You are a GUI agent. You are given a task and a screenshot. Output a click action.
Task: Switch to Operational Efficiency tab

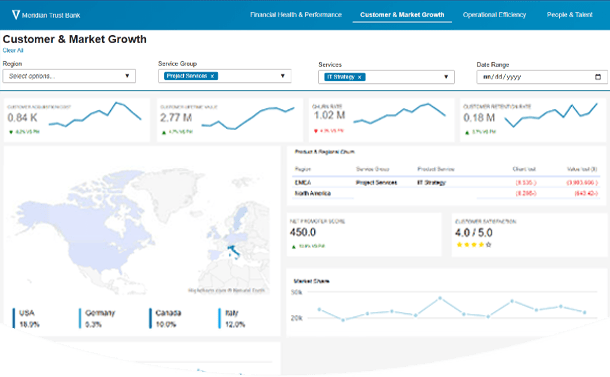[x=494, y=15]
